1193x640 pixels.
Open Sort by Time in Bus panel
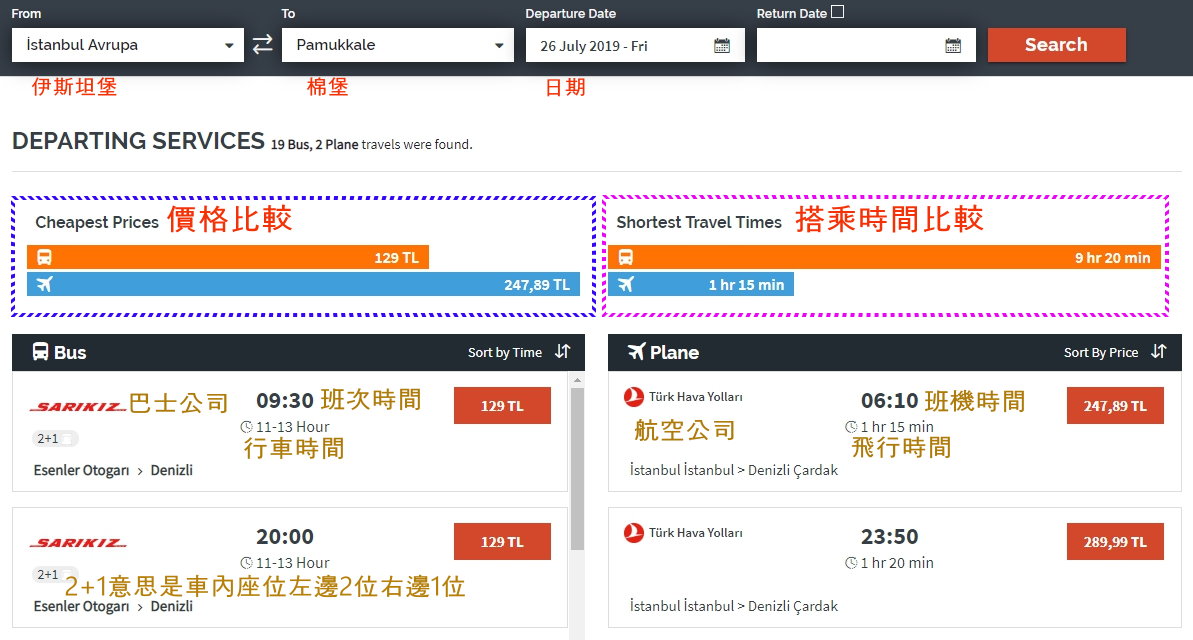[x=505, y=352]
